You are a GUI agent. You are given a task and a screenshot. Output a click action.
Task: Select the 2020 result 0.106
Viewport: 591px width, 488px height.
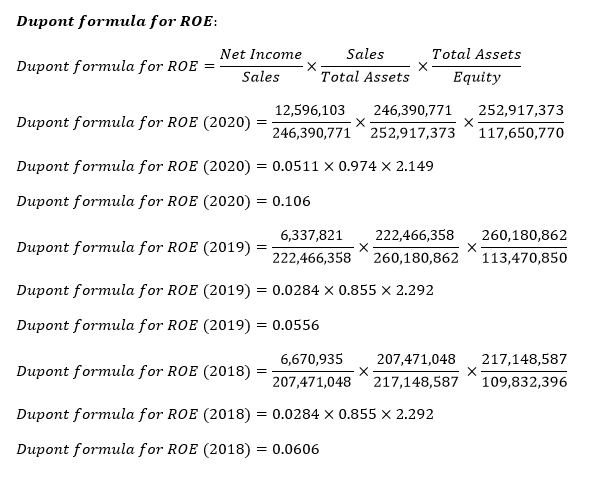point(291,201)
